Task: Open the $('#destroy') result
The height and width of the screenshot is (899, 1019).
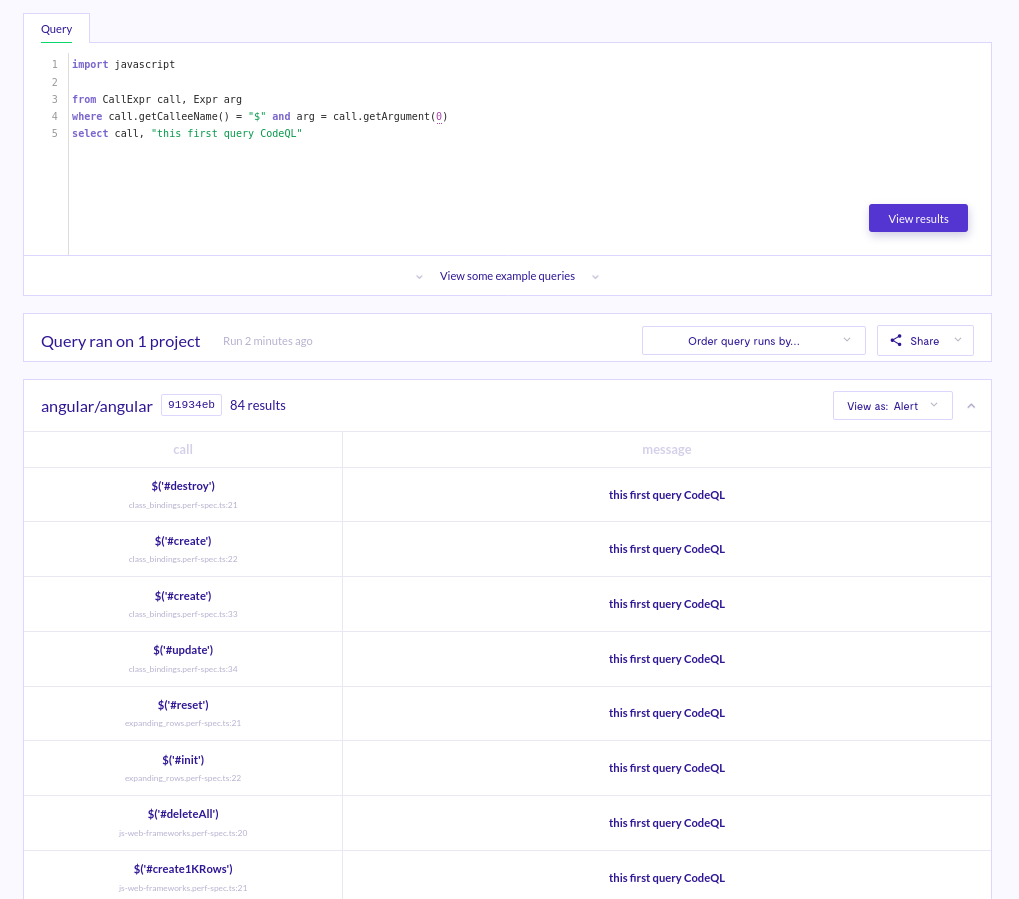Action: (x=183, y=486)
